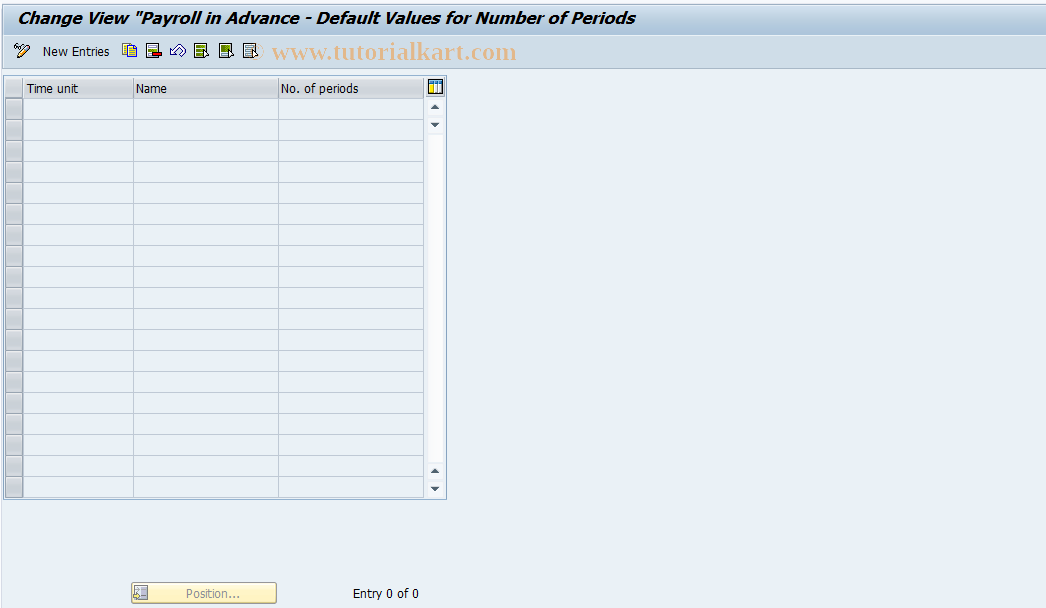Select the first table row selector
The width and height of the screenshot is (1046, 608).
coord(14,109)
